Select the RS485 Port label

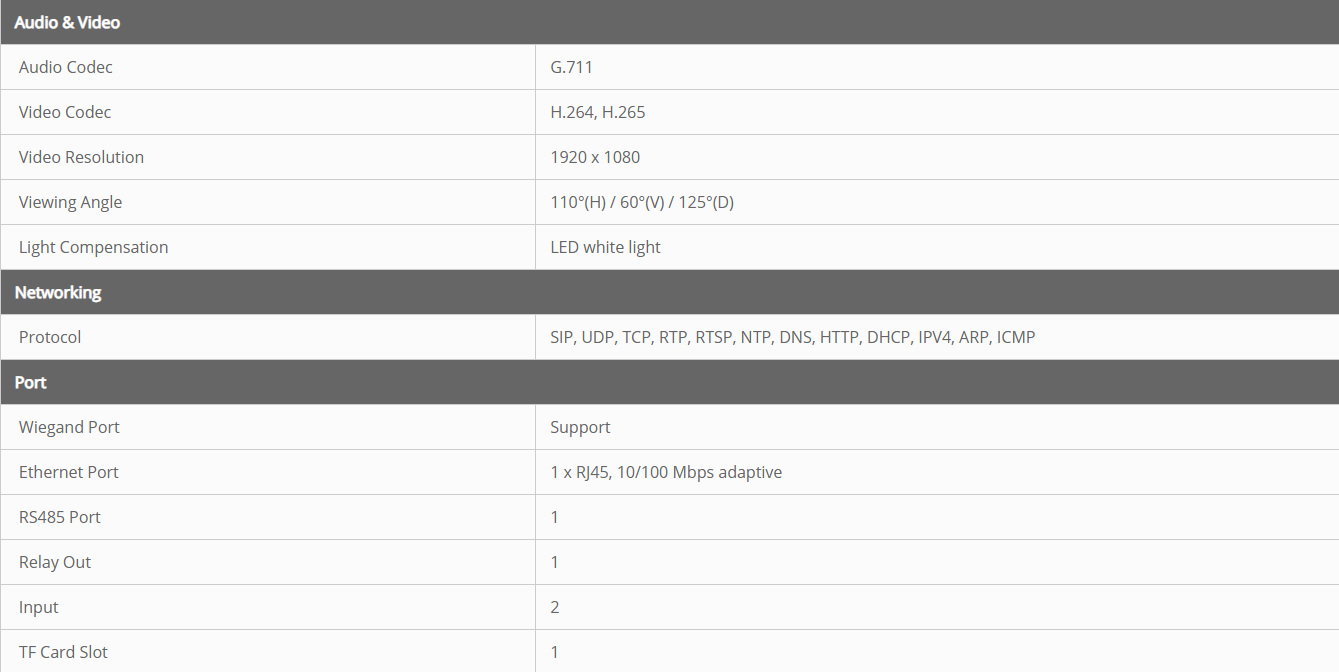click(60, 517)
